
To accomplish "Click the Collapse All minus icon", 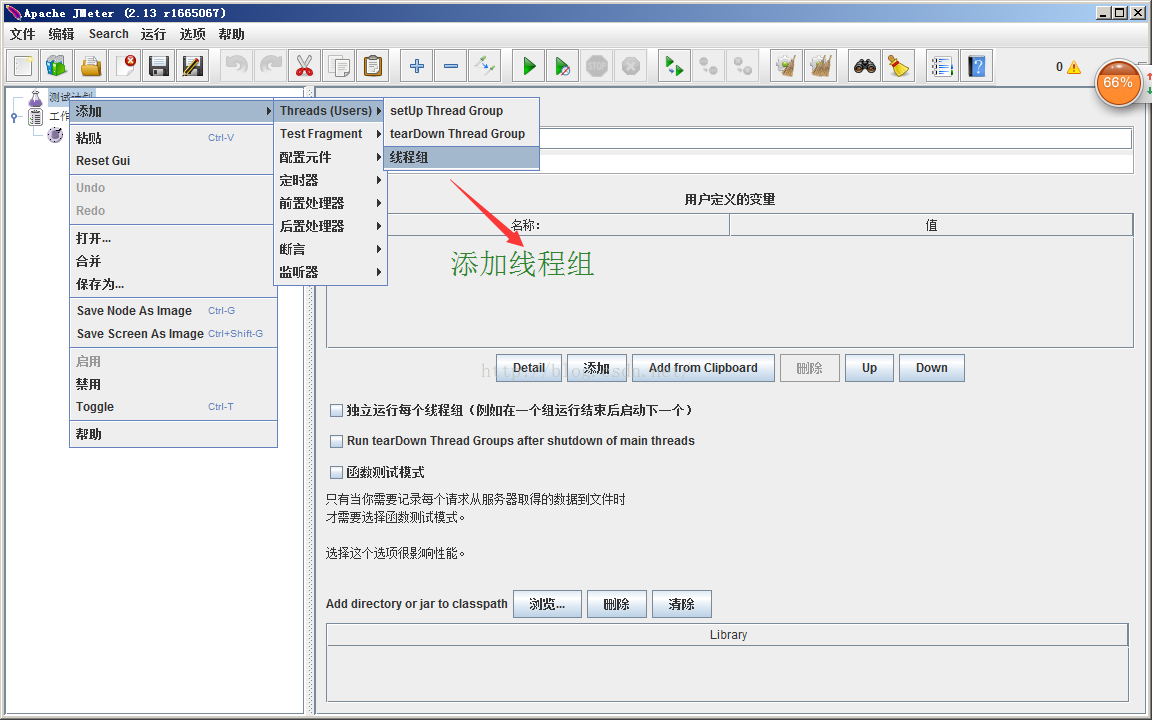I will coord(450,66).
